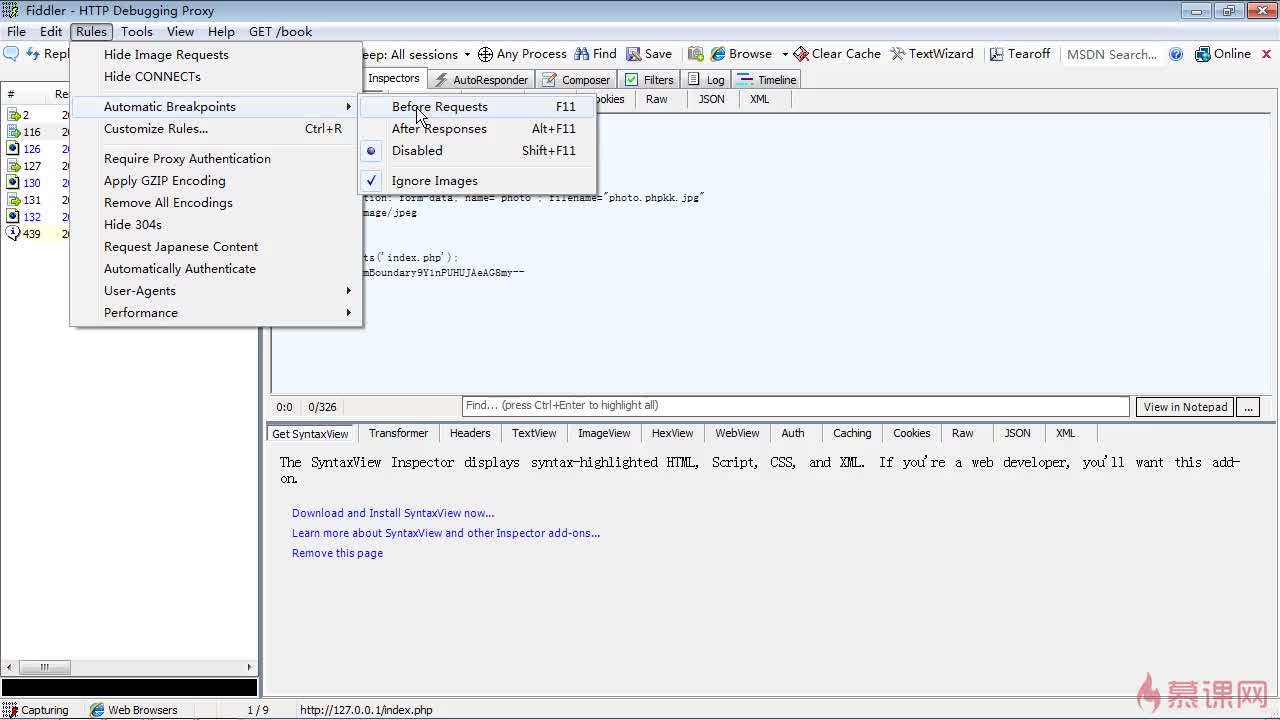Enable Apply GZIP Encoding rule

click(x=216, y=180)
